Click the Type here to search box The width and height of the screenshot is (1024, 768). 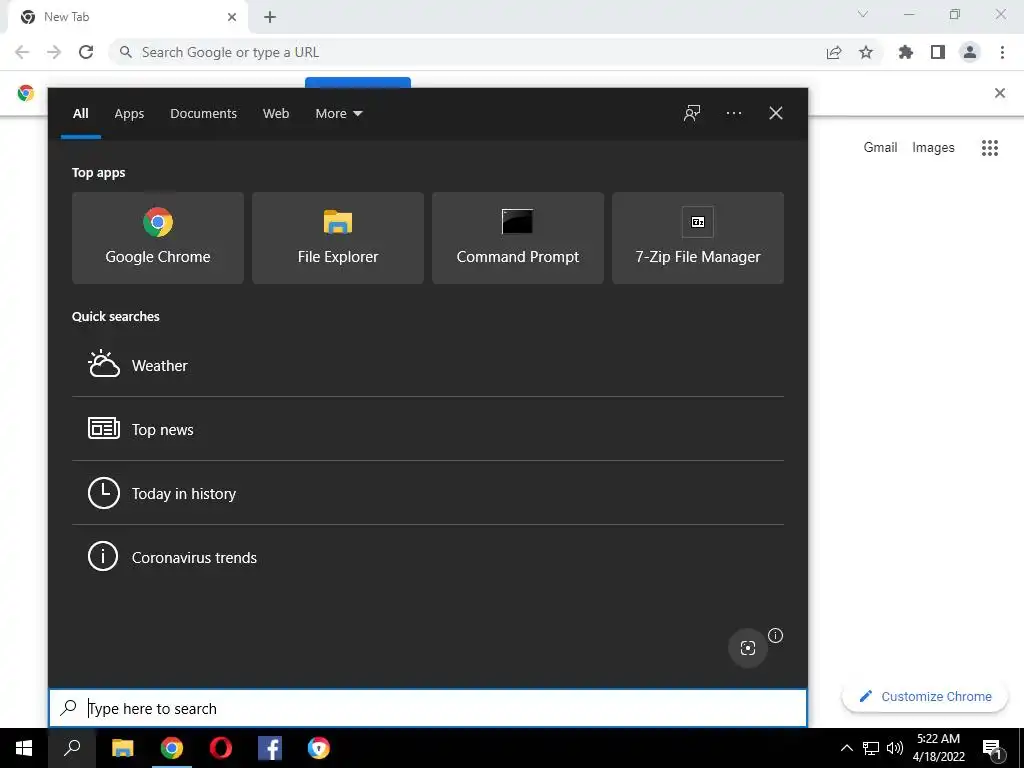(428, 708)
